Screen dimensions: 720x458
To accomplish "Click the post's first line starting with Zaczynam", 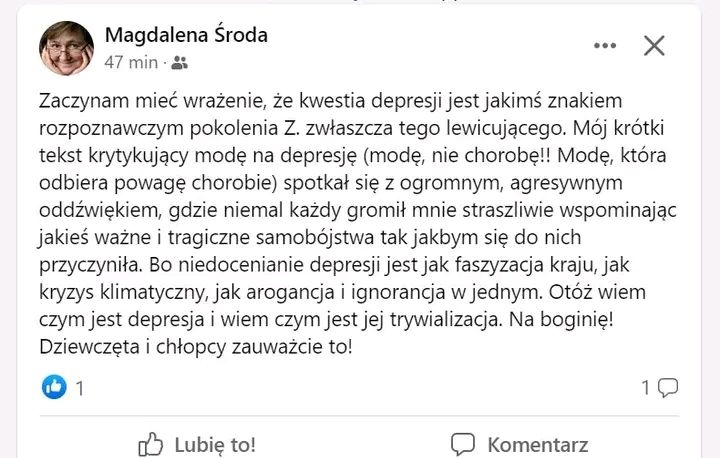I will pos(330,101).
